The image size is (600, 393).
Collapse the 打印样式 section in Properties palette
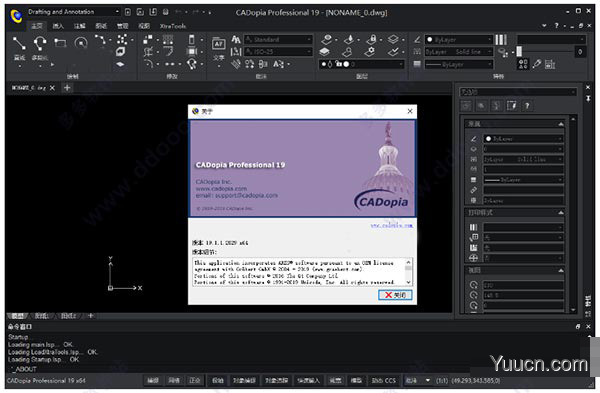tap(561, 212)
